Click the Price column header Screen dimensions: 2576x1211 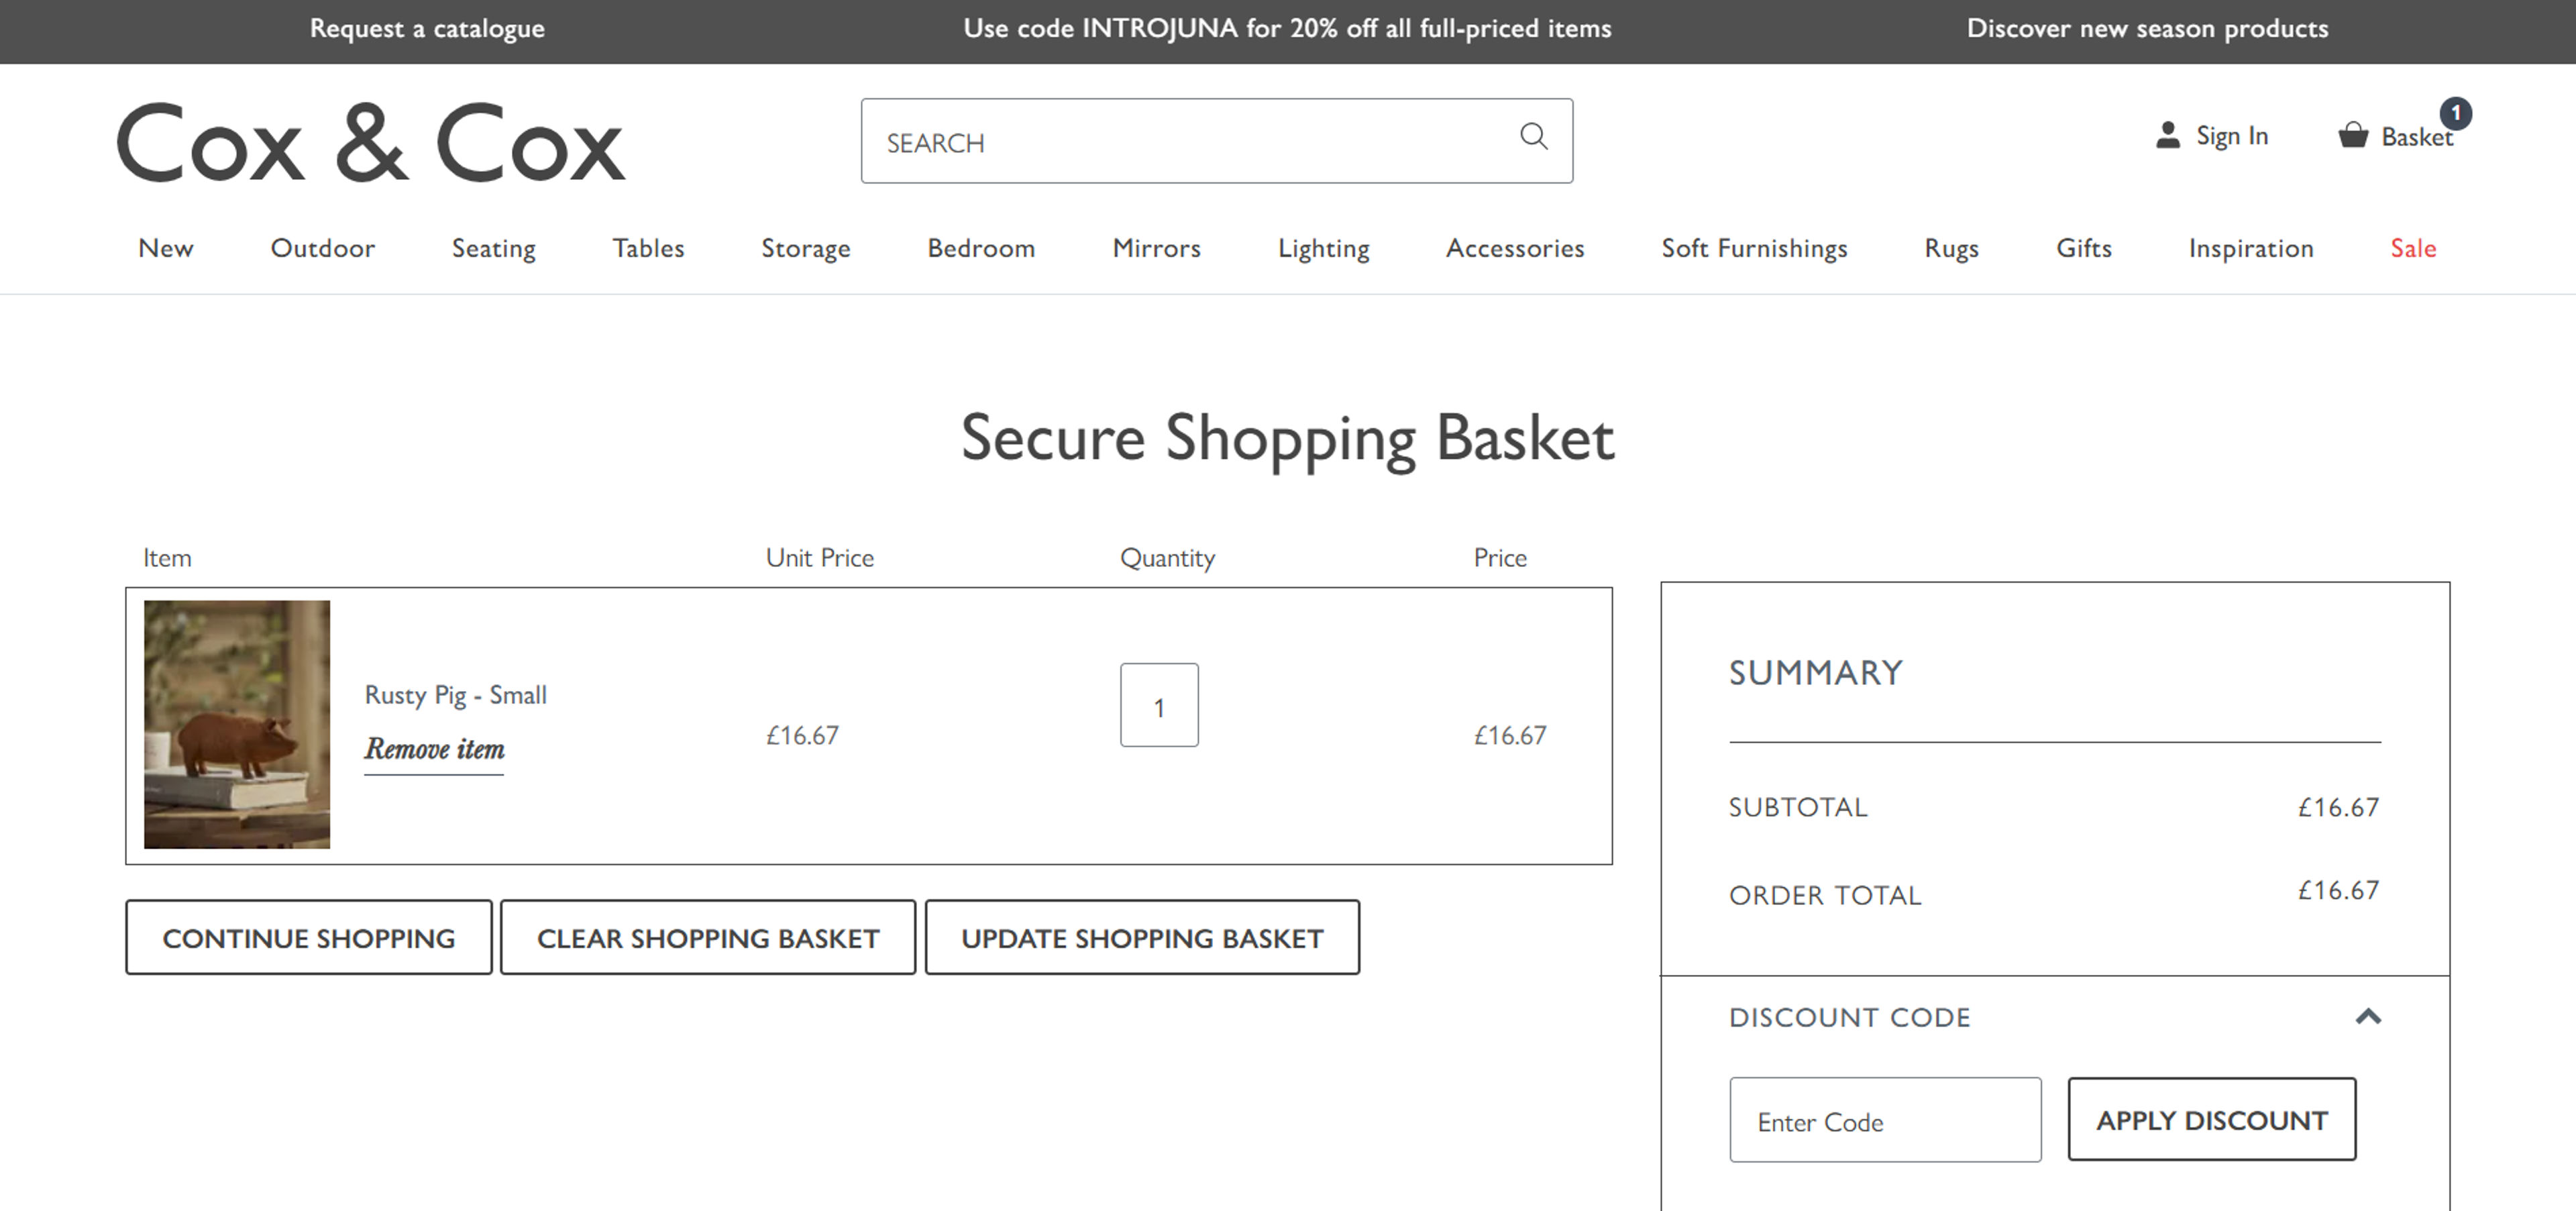coord(1500,558)
